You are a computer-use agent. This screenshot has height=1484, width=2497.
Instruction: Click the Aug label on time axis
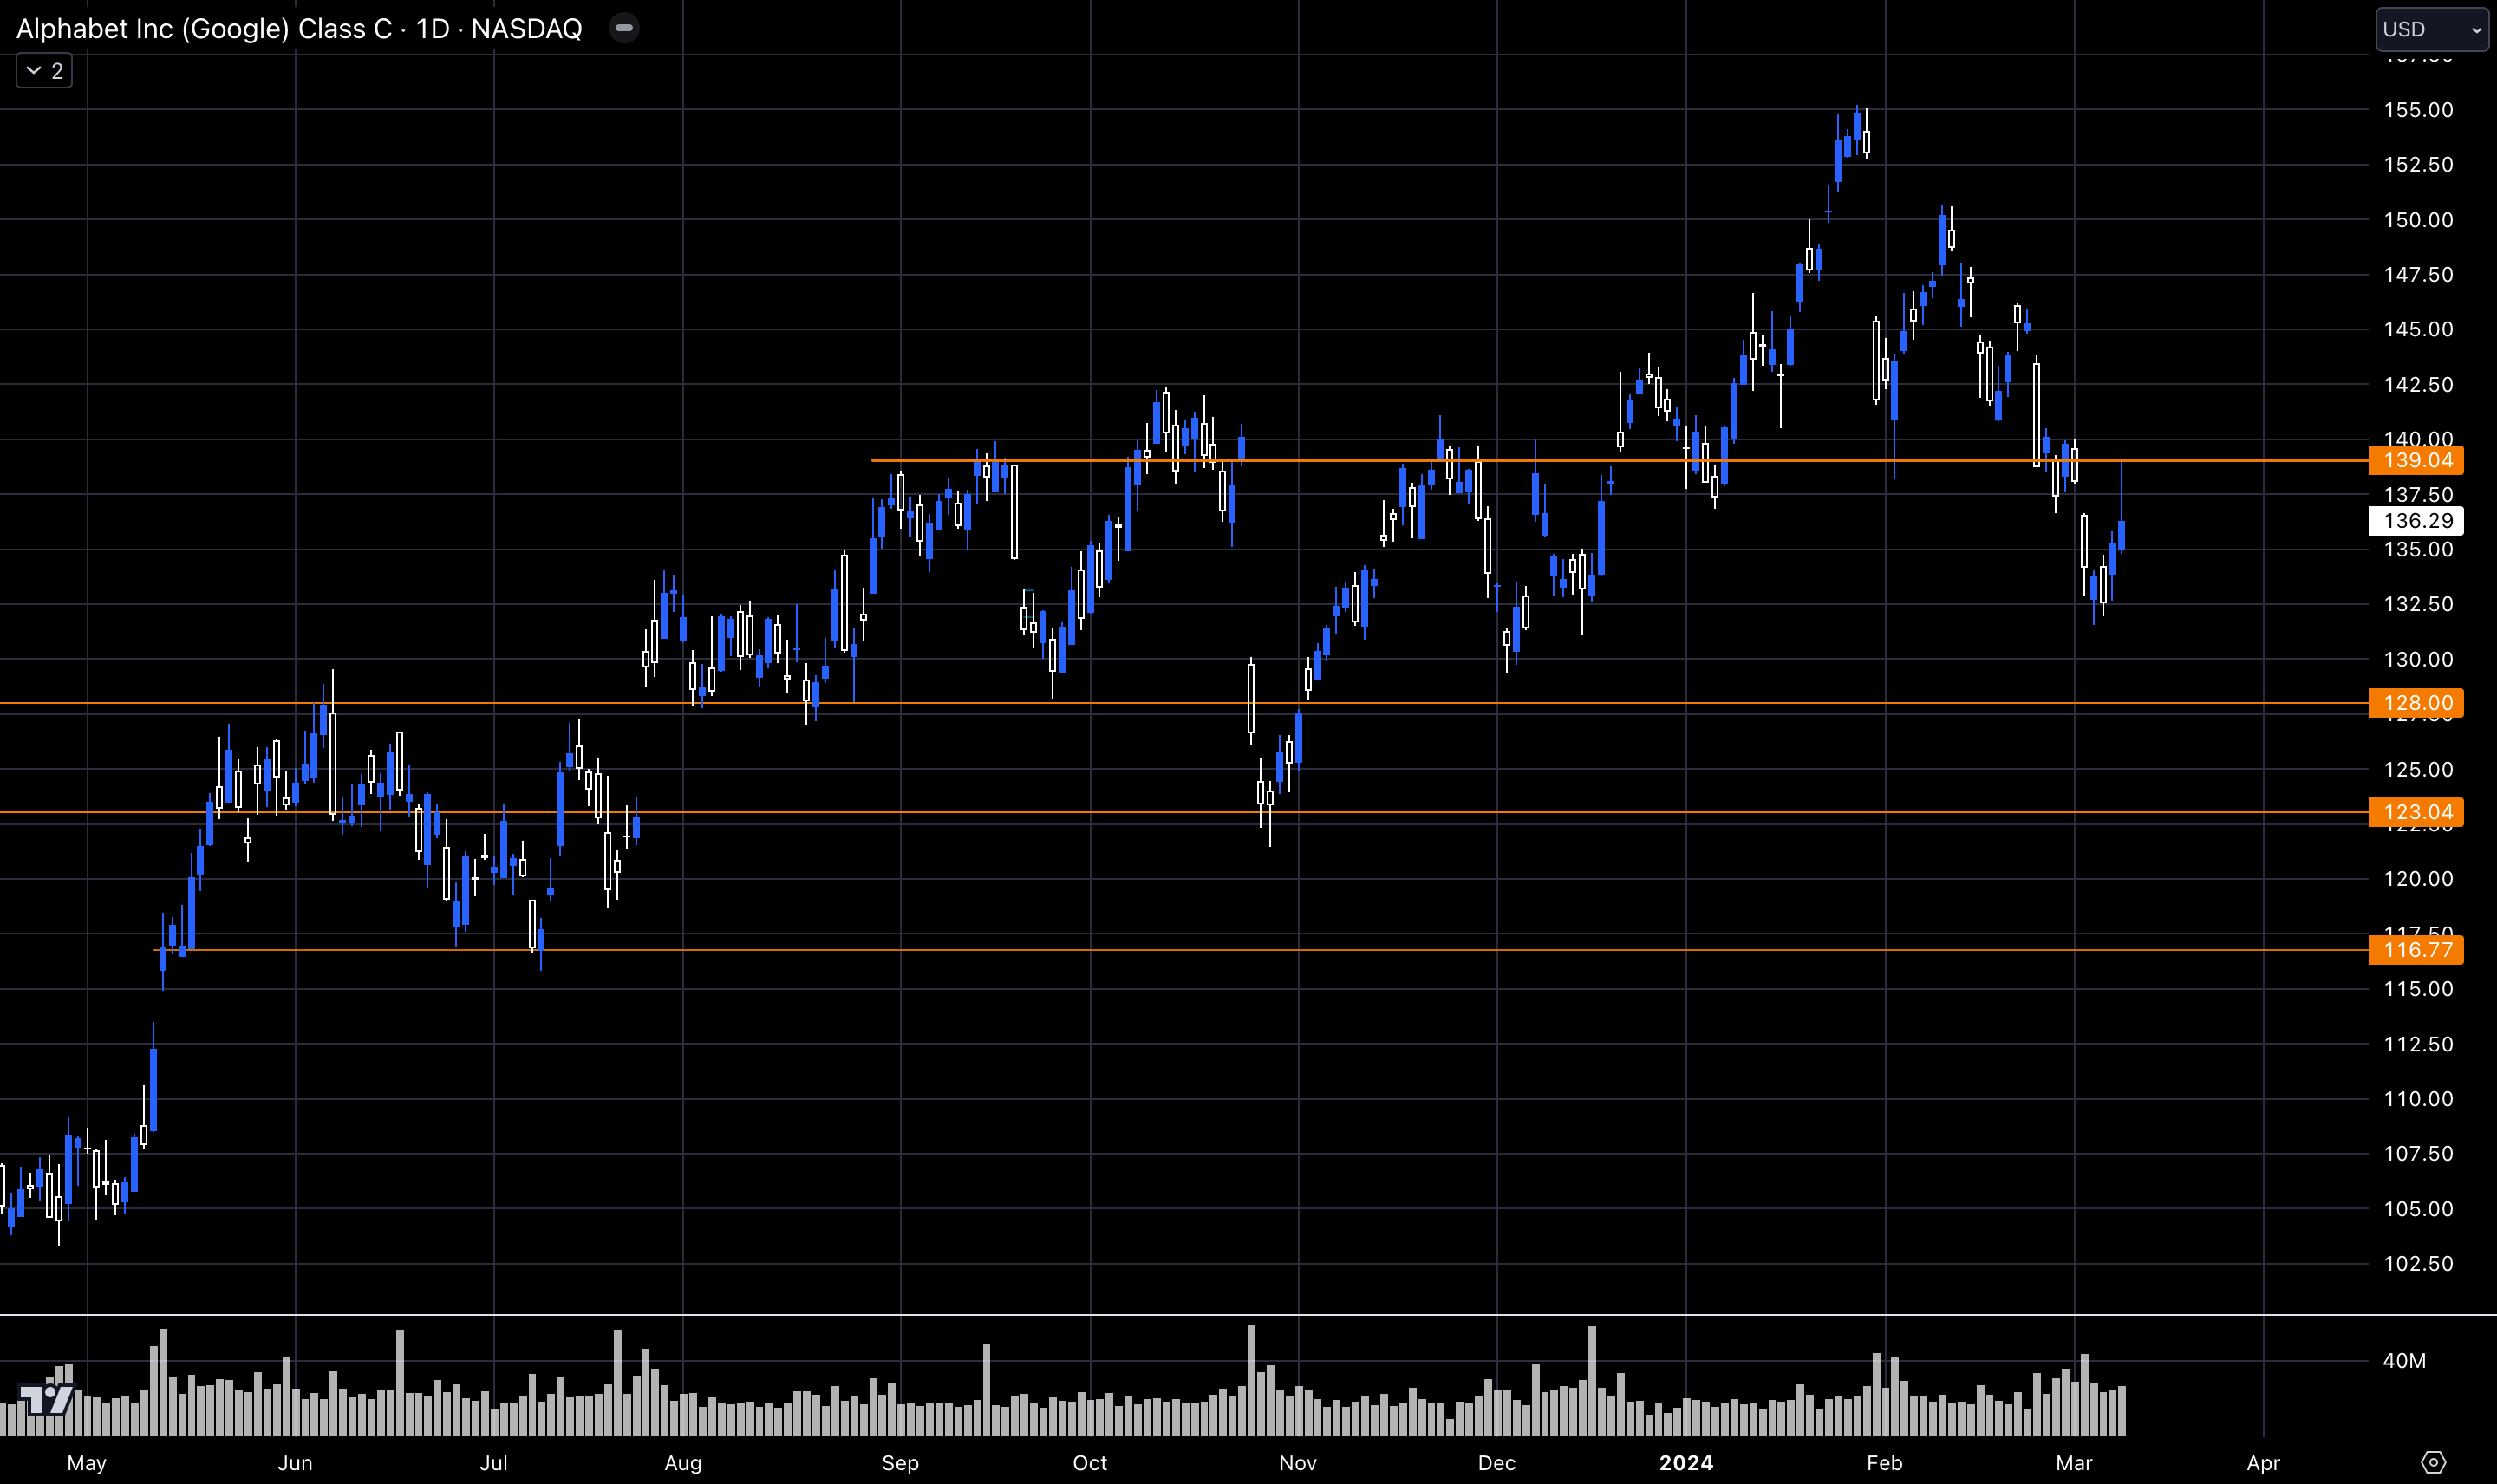point(683,1463)
